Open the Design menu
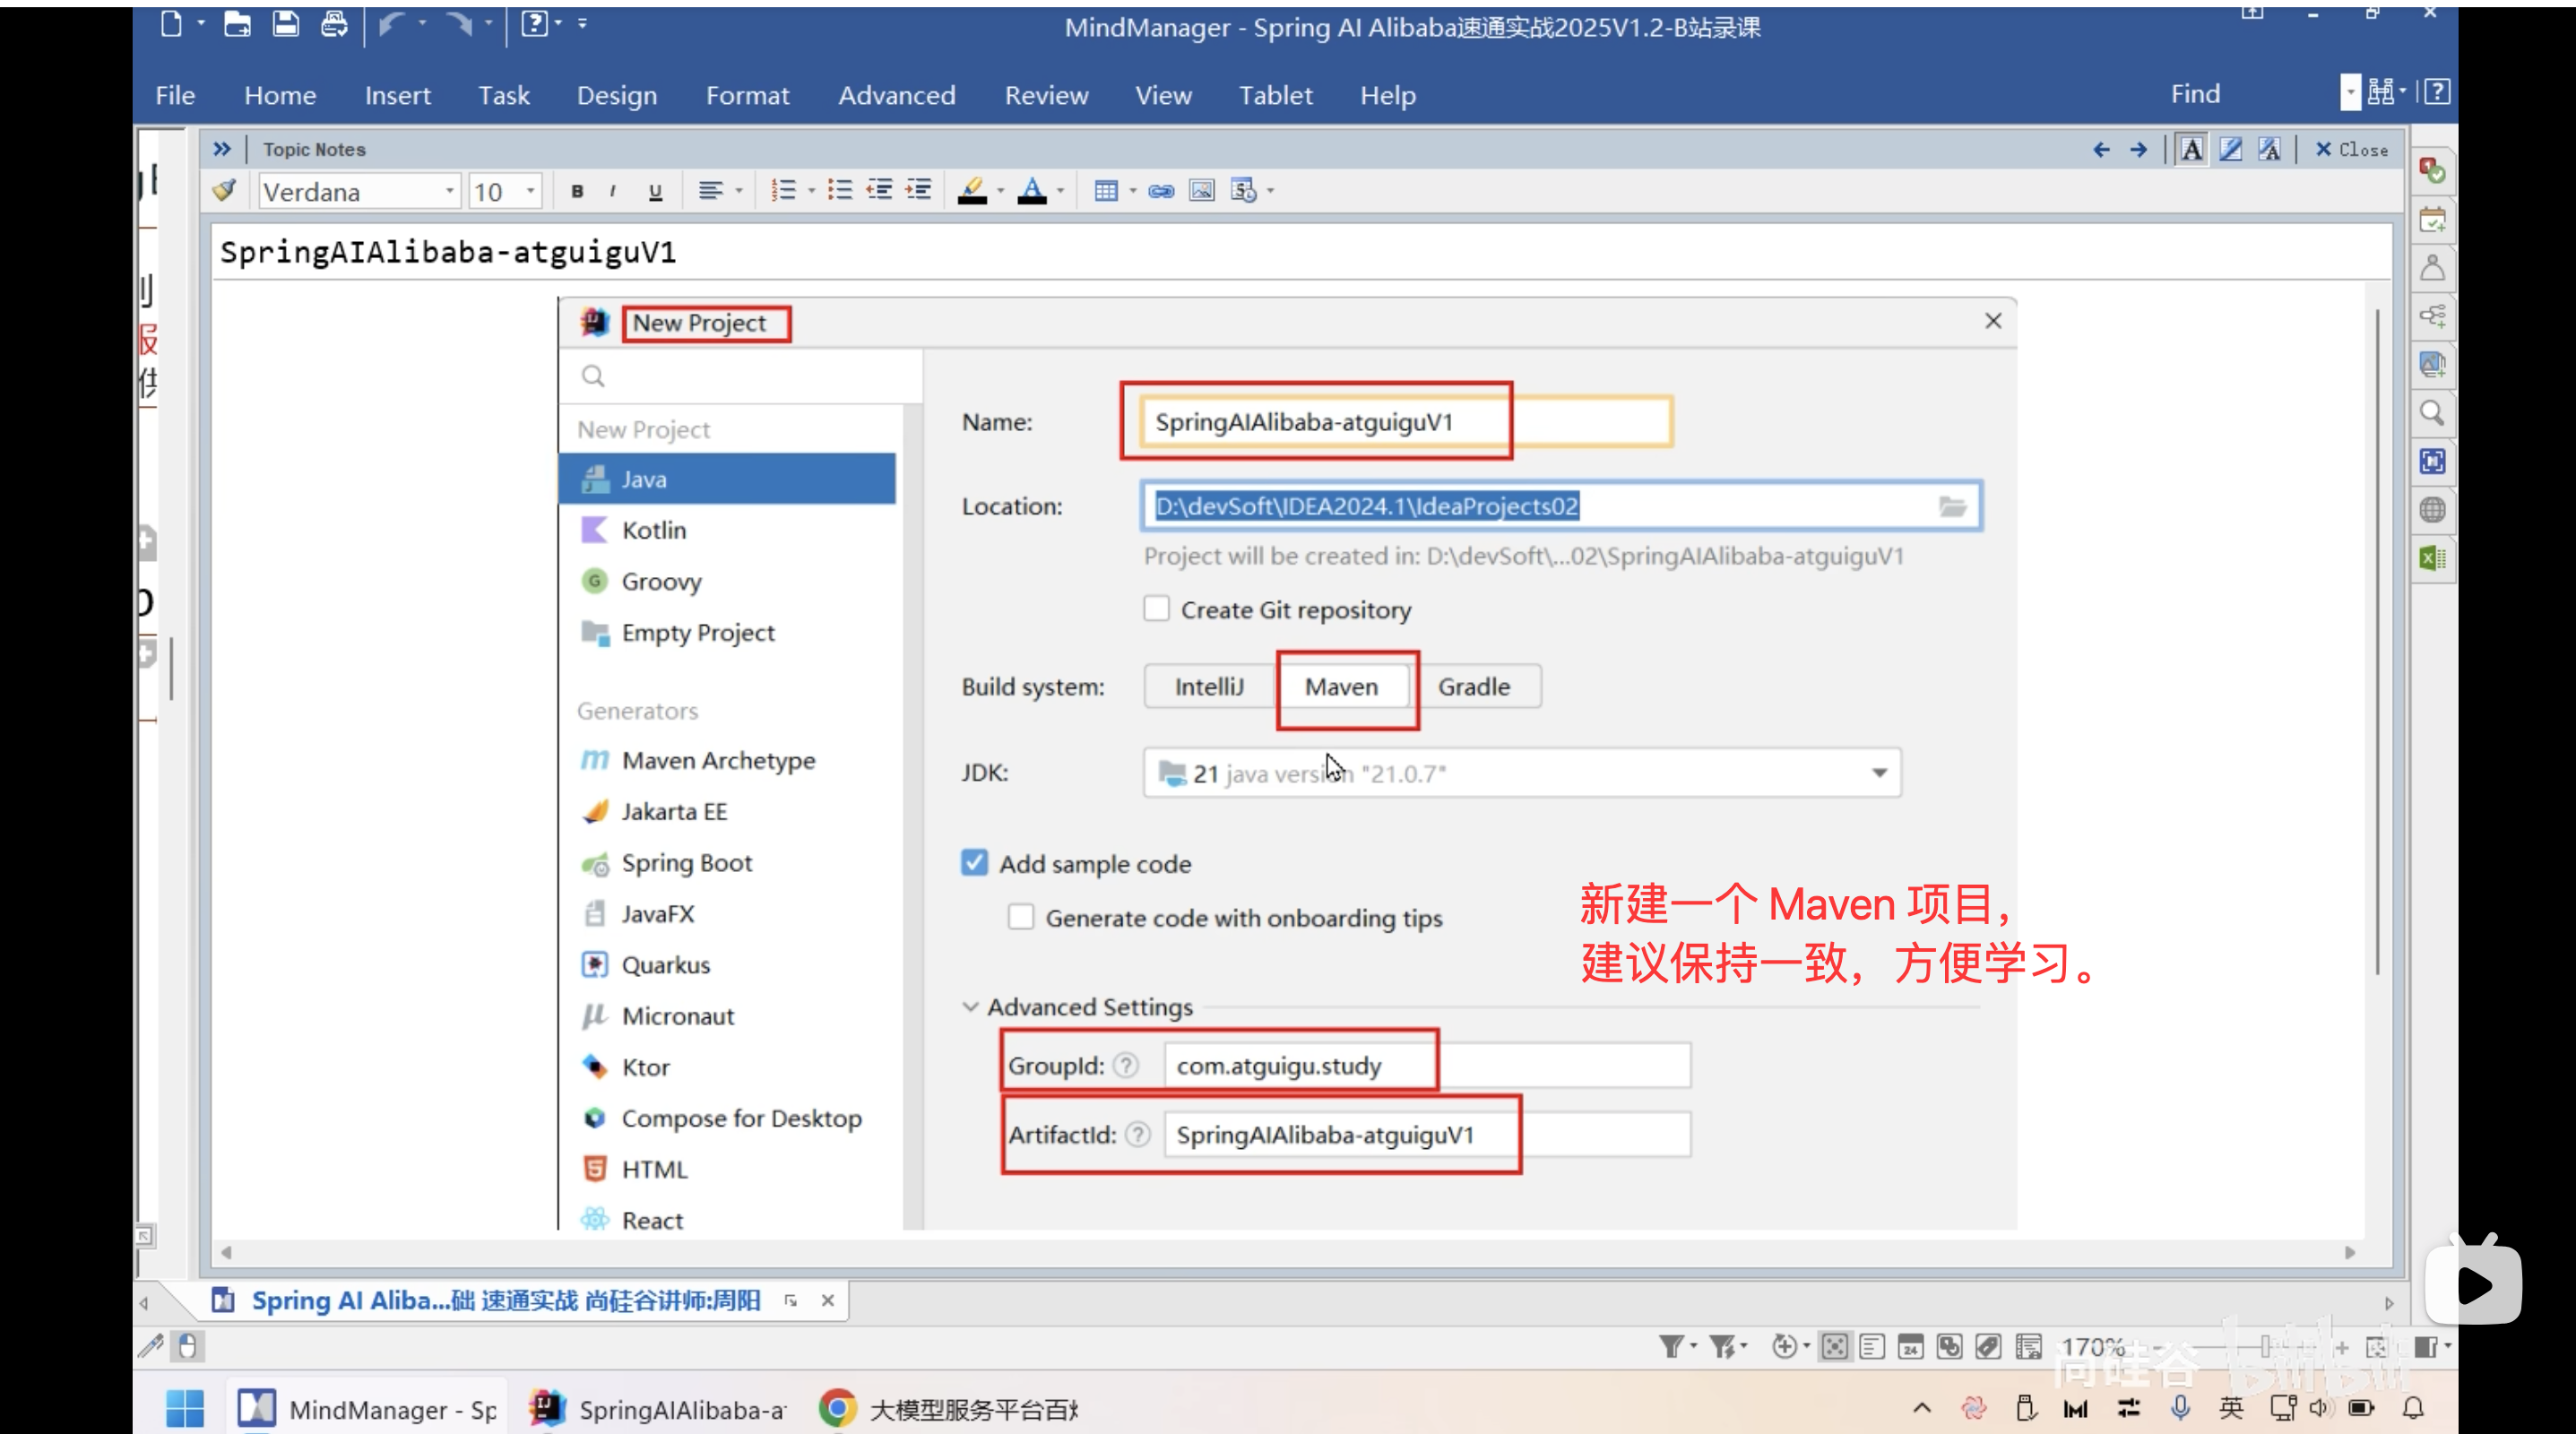Viewport: 2576px width, 1434px height. (616, 95)
